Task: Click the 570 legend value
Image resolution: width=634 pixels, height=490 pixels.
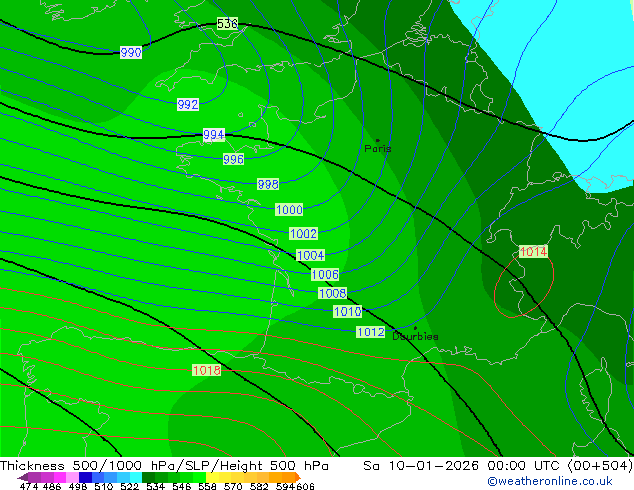Action: pos(233,486)
